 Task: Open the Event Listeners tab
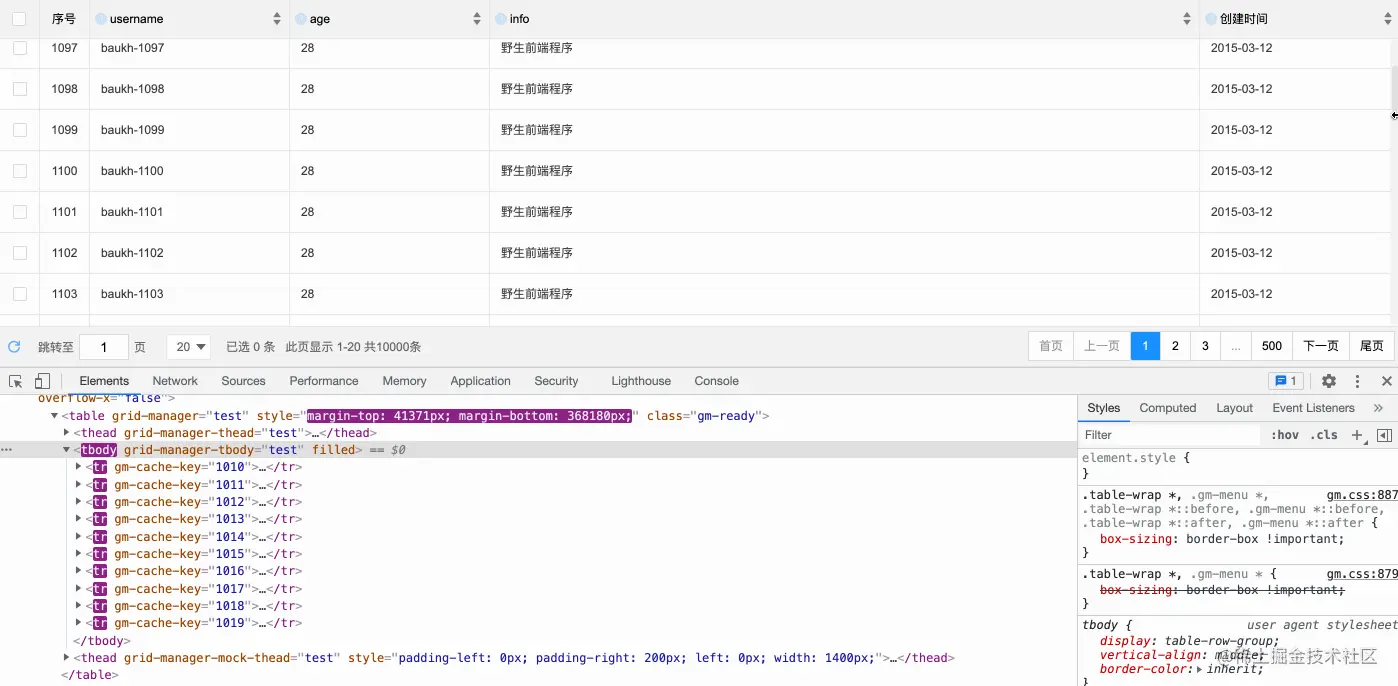click(x=1313, y=408)
